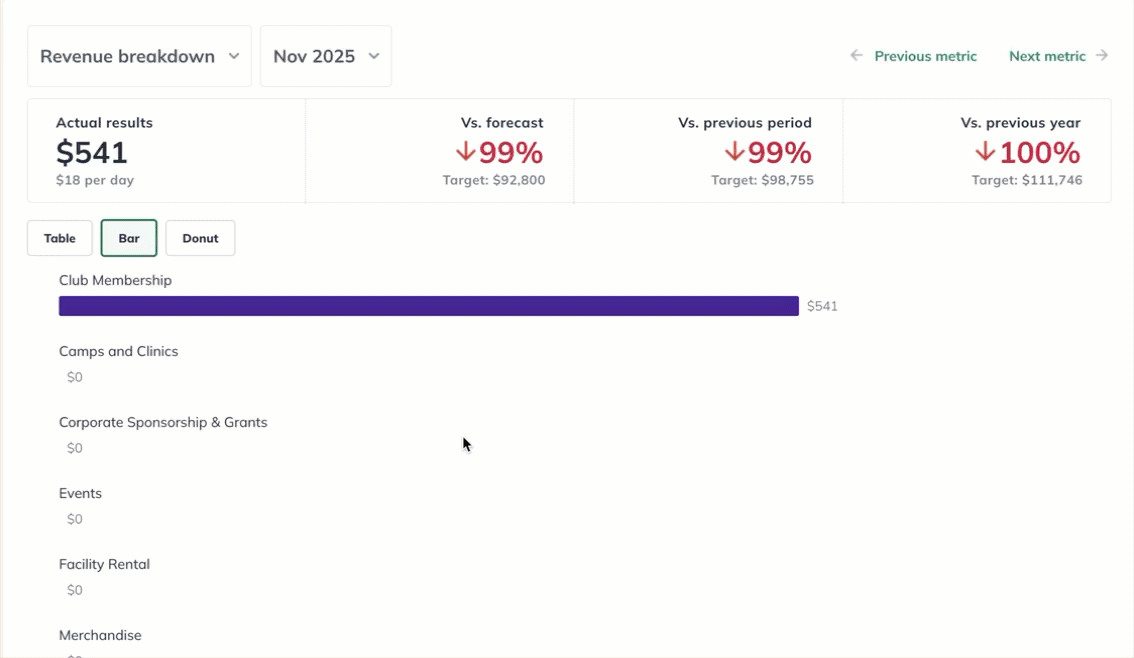Open the Revenue breakdown metric selector
The image size is (1134, 658).
pos(139,56)
